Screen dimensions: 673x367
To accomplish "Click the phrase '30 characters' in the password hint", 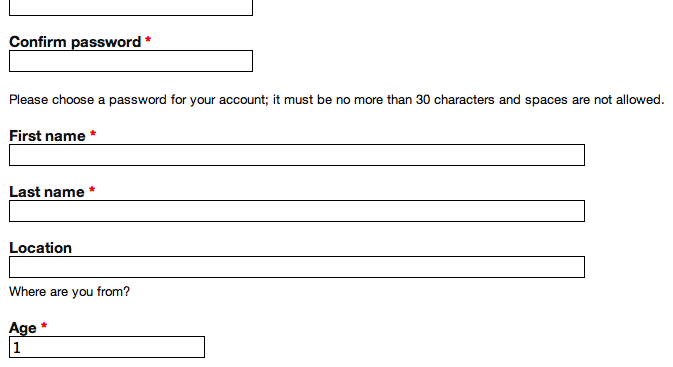I will tap(455, 100).
